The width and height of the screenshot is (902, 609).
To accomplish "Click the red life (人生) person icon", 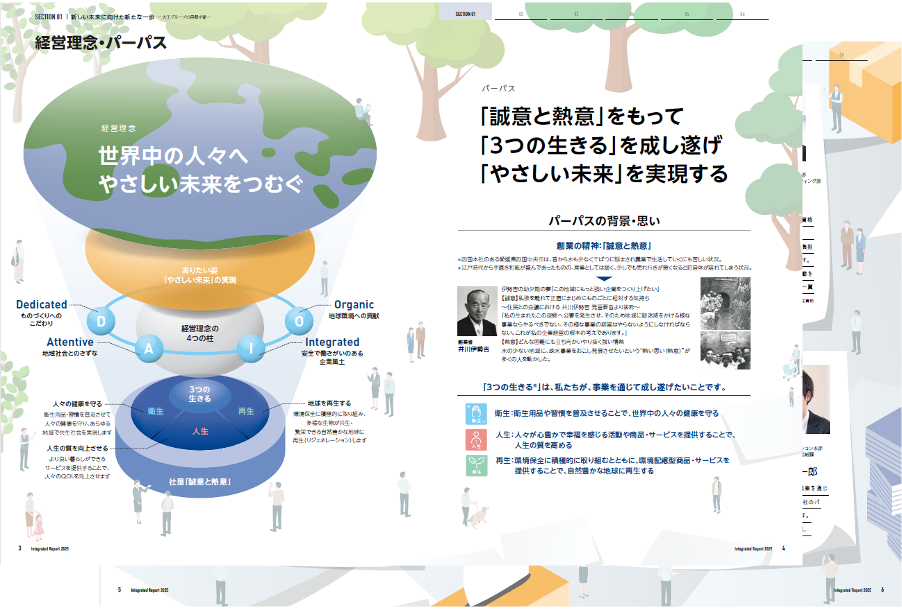I will point(477,438).
